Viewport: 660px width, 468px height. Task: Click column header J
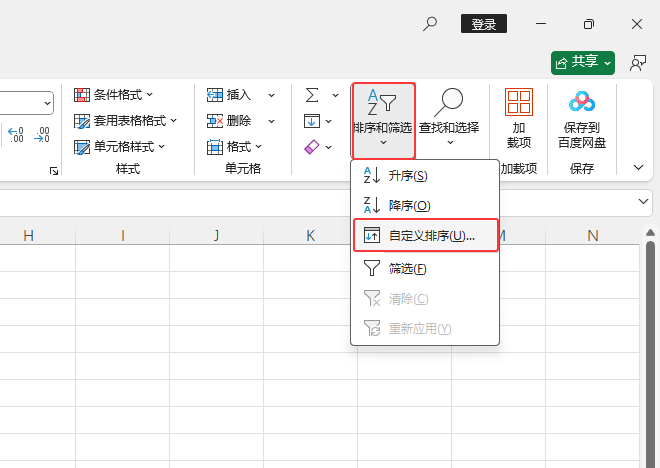pyautogui.click(x=216, y=236)
